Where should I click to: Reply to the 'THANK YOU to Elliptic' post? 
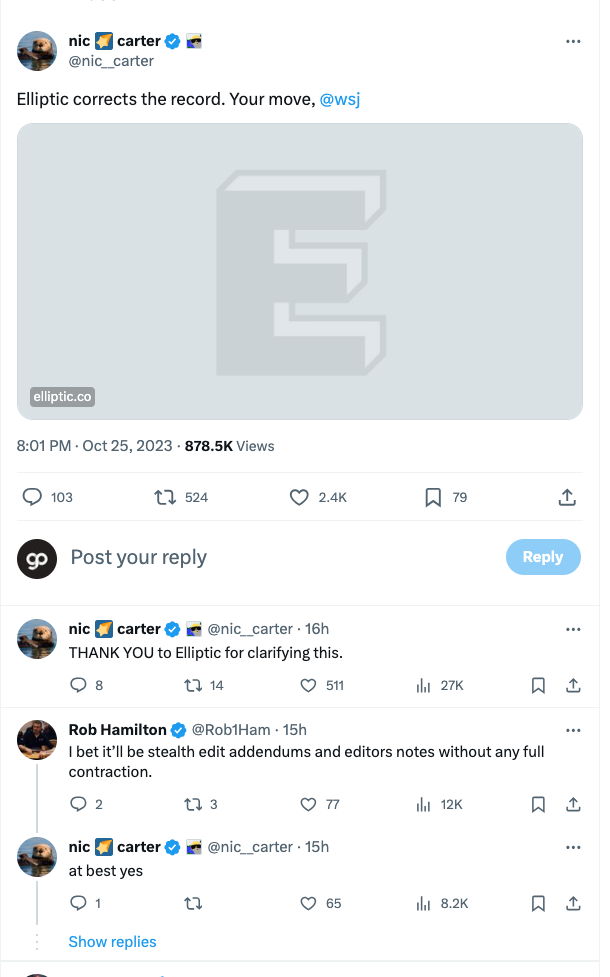(79, 685)
